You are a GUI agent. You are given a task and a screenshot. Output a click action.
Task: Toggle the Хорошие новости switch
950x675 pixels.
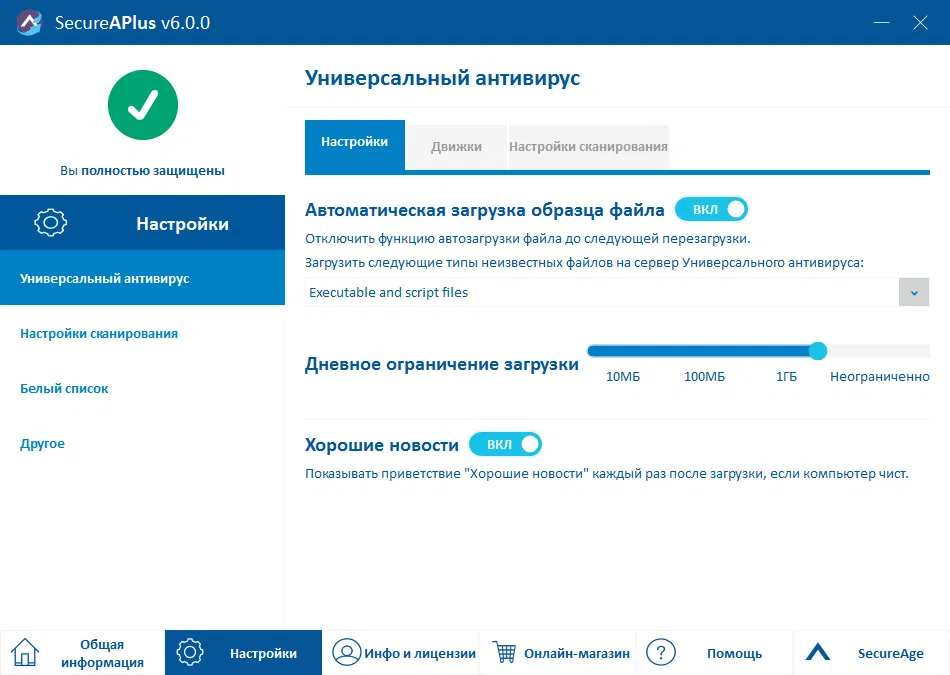click(505, 444)
